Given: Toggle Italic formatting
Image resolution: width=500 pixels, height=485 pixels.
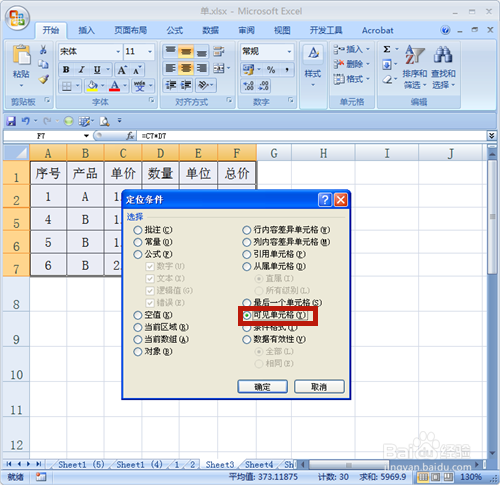Looking at the screenshot, I should [81, 70].
